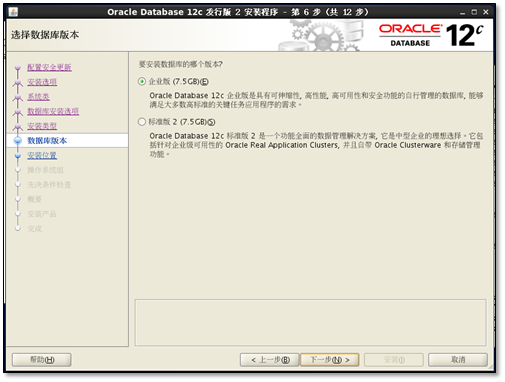Click the 上一步(B) back button
The height and width of the screenshot is (382, 505).
click(269, 360)
